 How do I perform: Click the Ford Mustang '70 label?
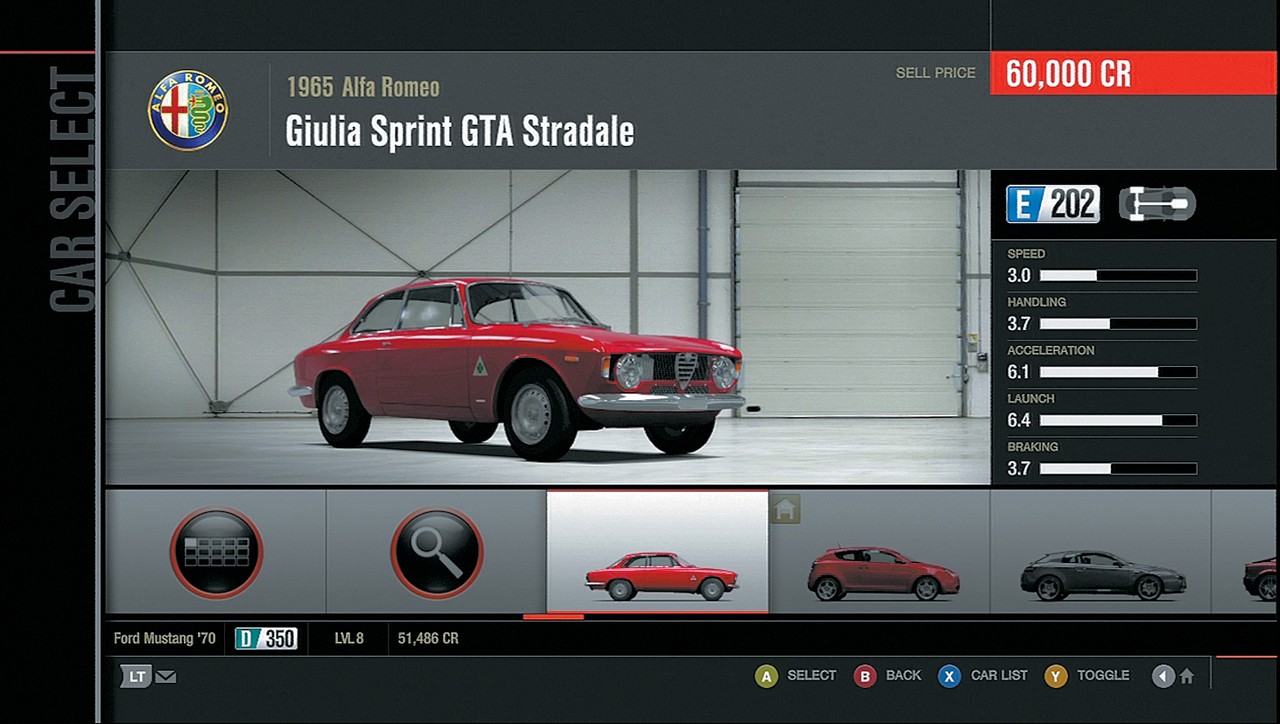point(164,638)
